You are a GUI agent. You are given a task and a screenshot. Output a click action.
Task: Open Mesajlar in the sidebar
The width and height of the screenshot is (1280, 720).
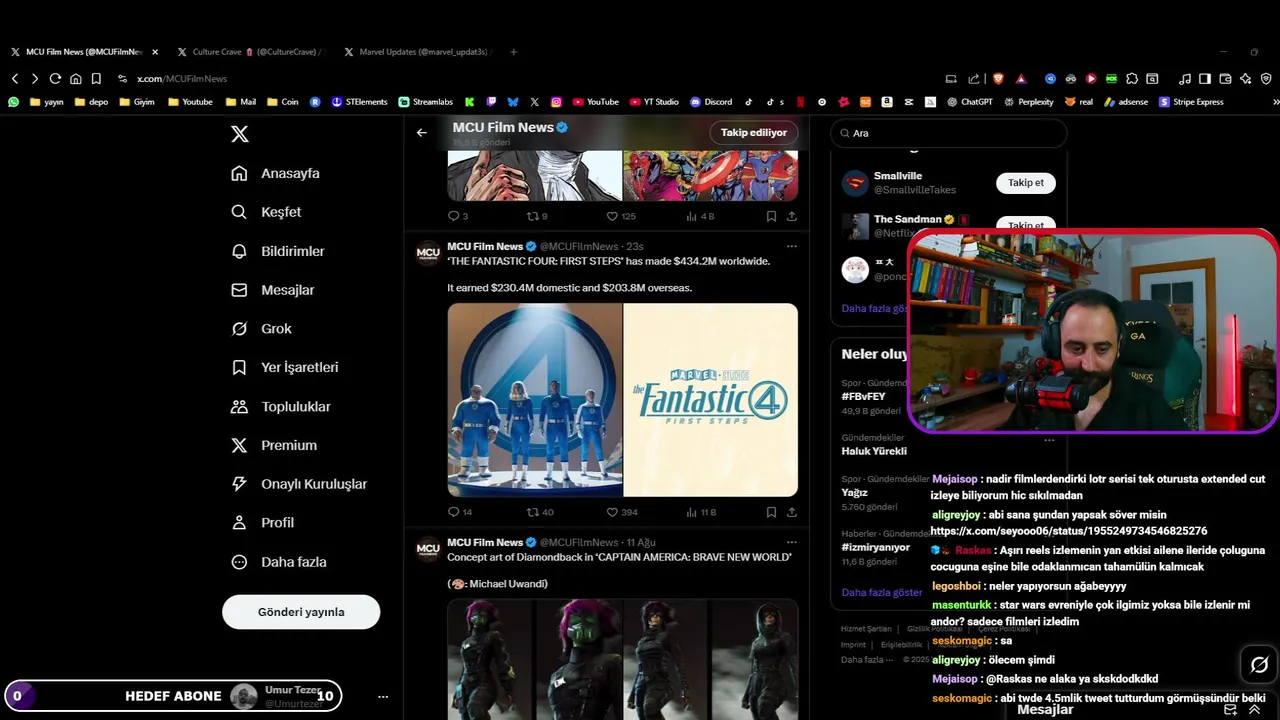(x=272, y=290)
